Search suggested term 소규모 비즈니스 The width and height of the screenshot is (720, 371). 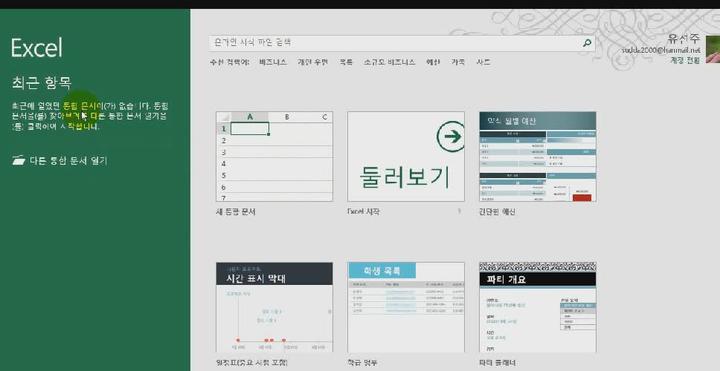click(x=389, y=62)
